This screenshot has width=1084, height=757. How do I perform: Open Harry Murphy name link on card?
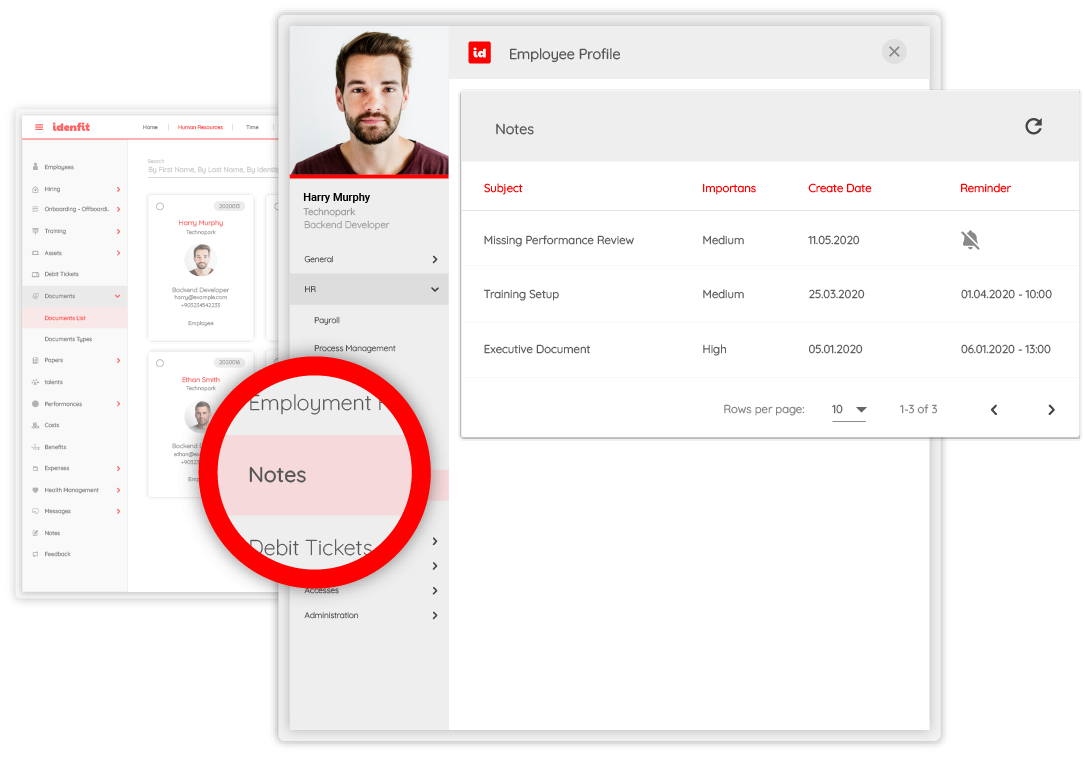tap(200, 223)
